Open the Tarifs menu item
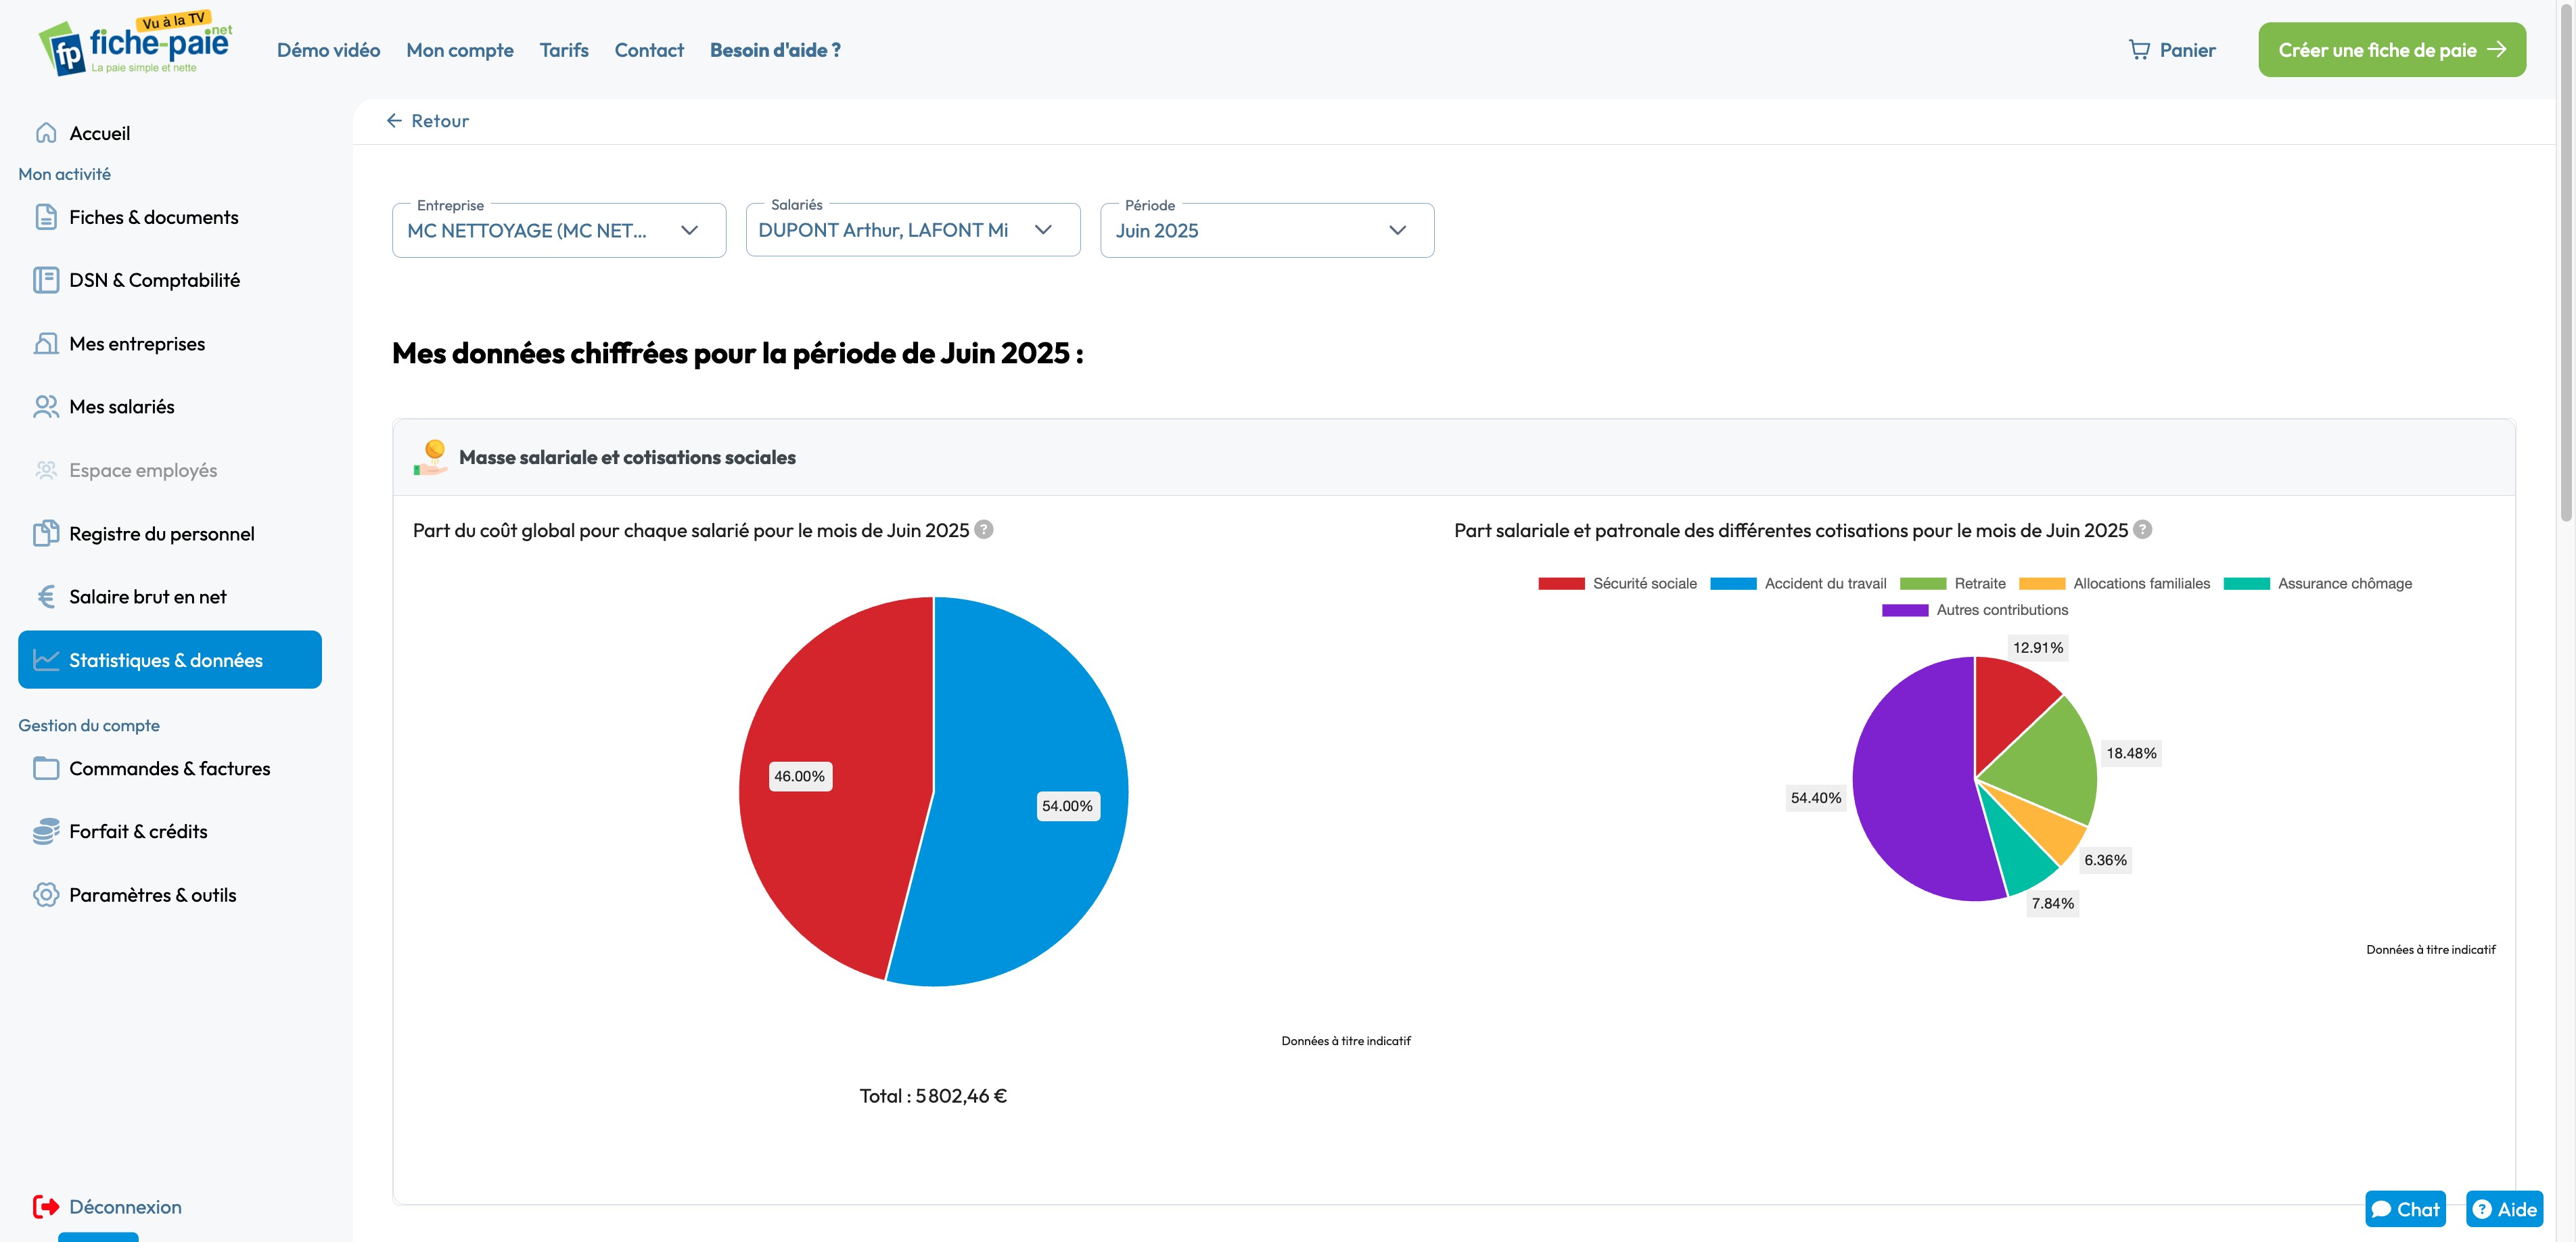This screenshot has height=1242, width=2576. [564, 50]
